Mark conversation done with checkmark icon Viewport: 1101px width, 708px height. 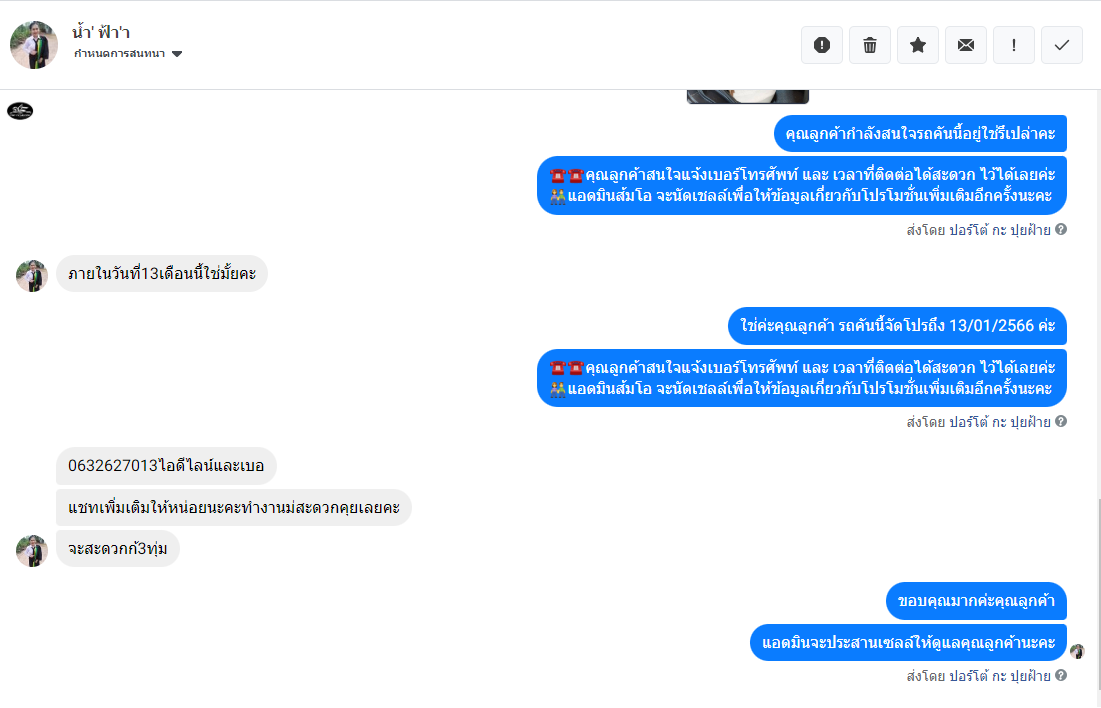tap(1062, 45)
